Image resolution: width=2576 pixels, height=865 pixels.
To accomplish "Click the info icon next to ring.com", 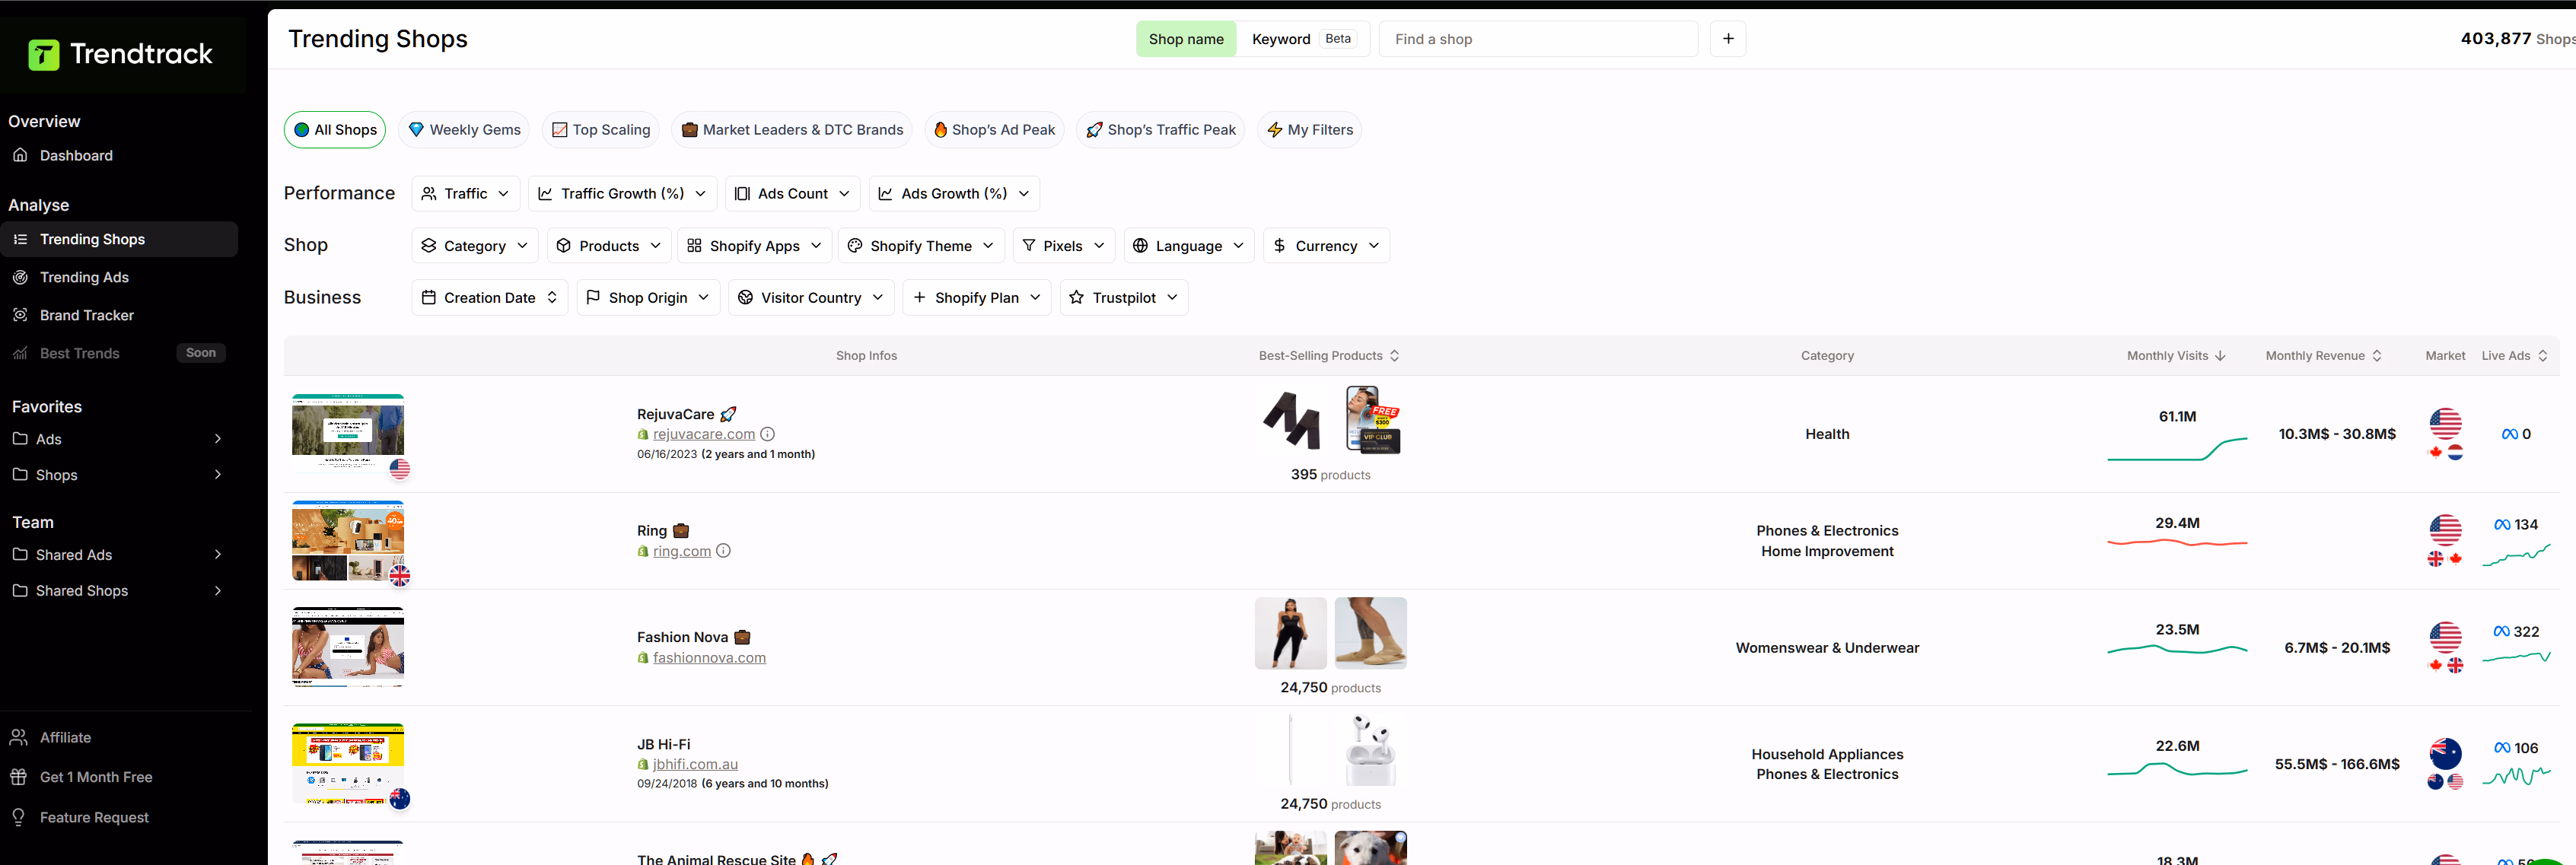I will click(x=723, y=551).
